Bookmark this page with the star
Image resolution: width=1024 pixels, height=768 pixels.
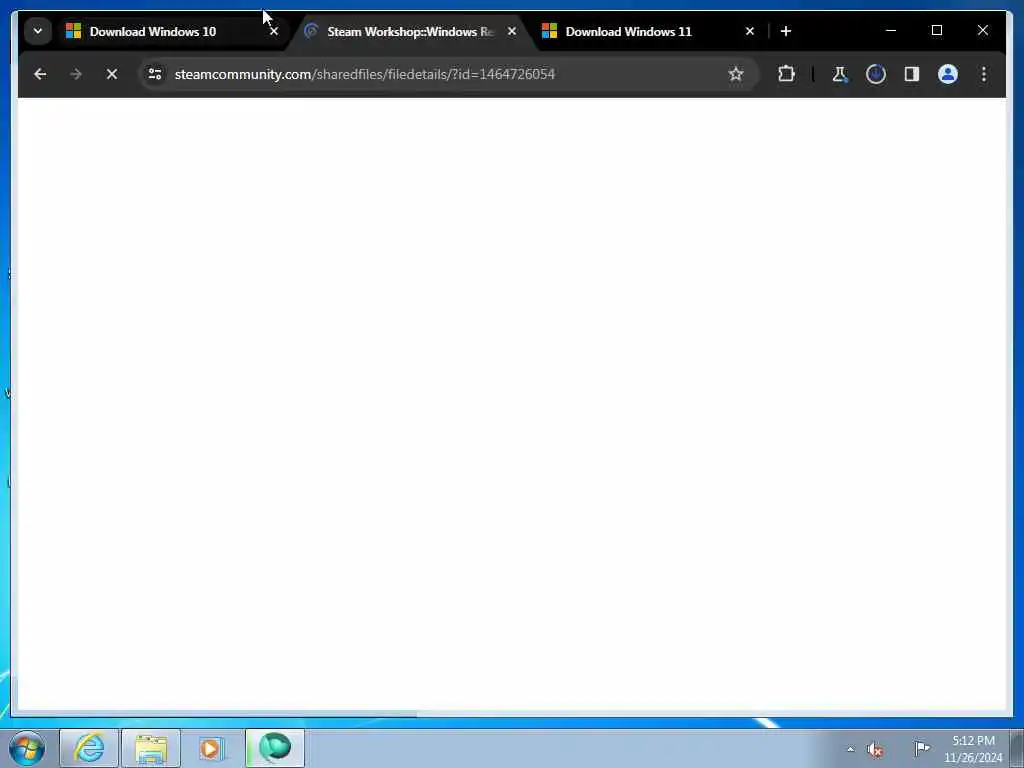click(736, 74)
